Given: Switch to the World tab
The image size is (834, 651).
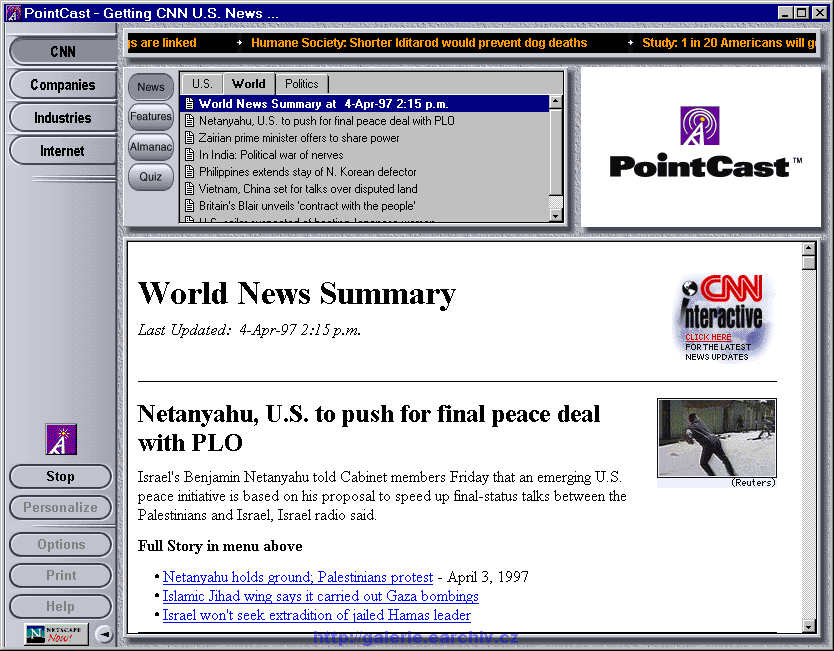Looking at the screenshot, I should pos(248,84).
